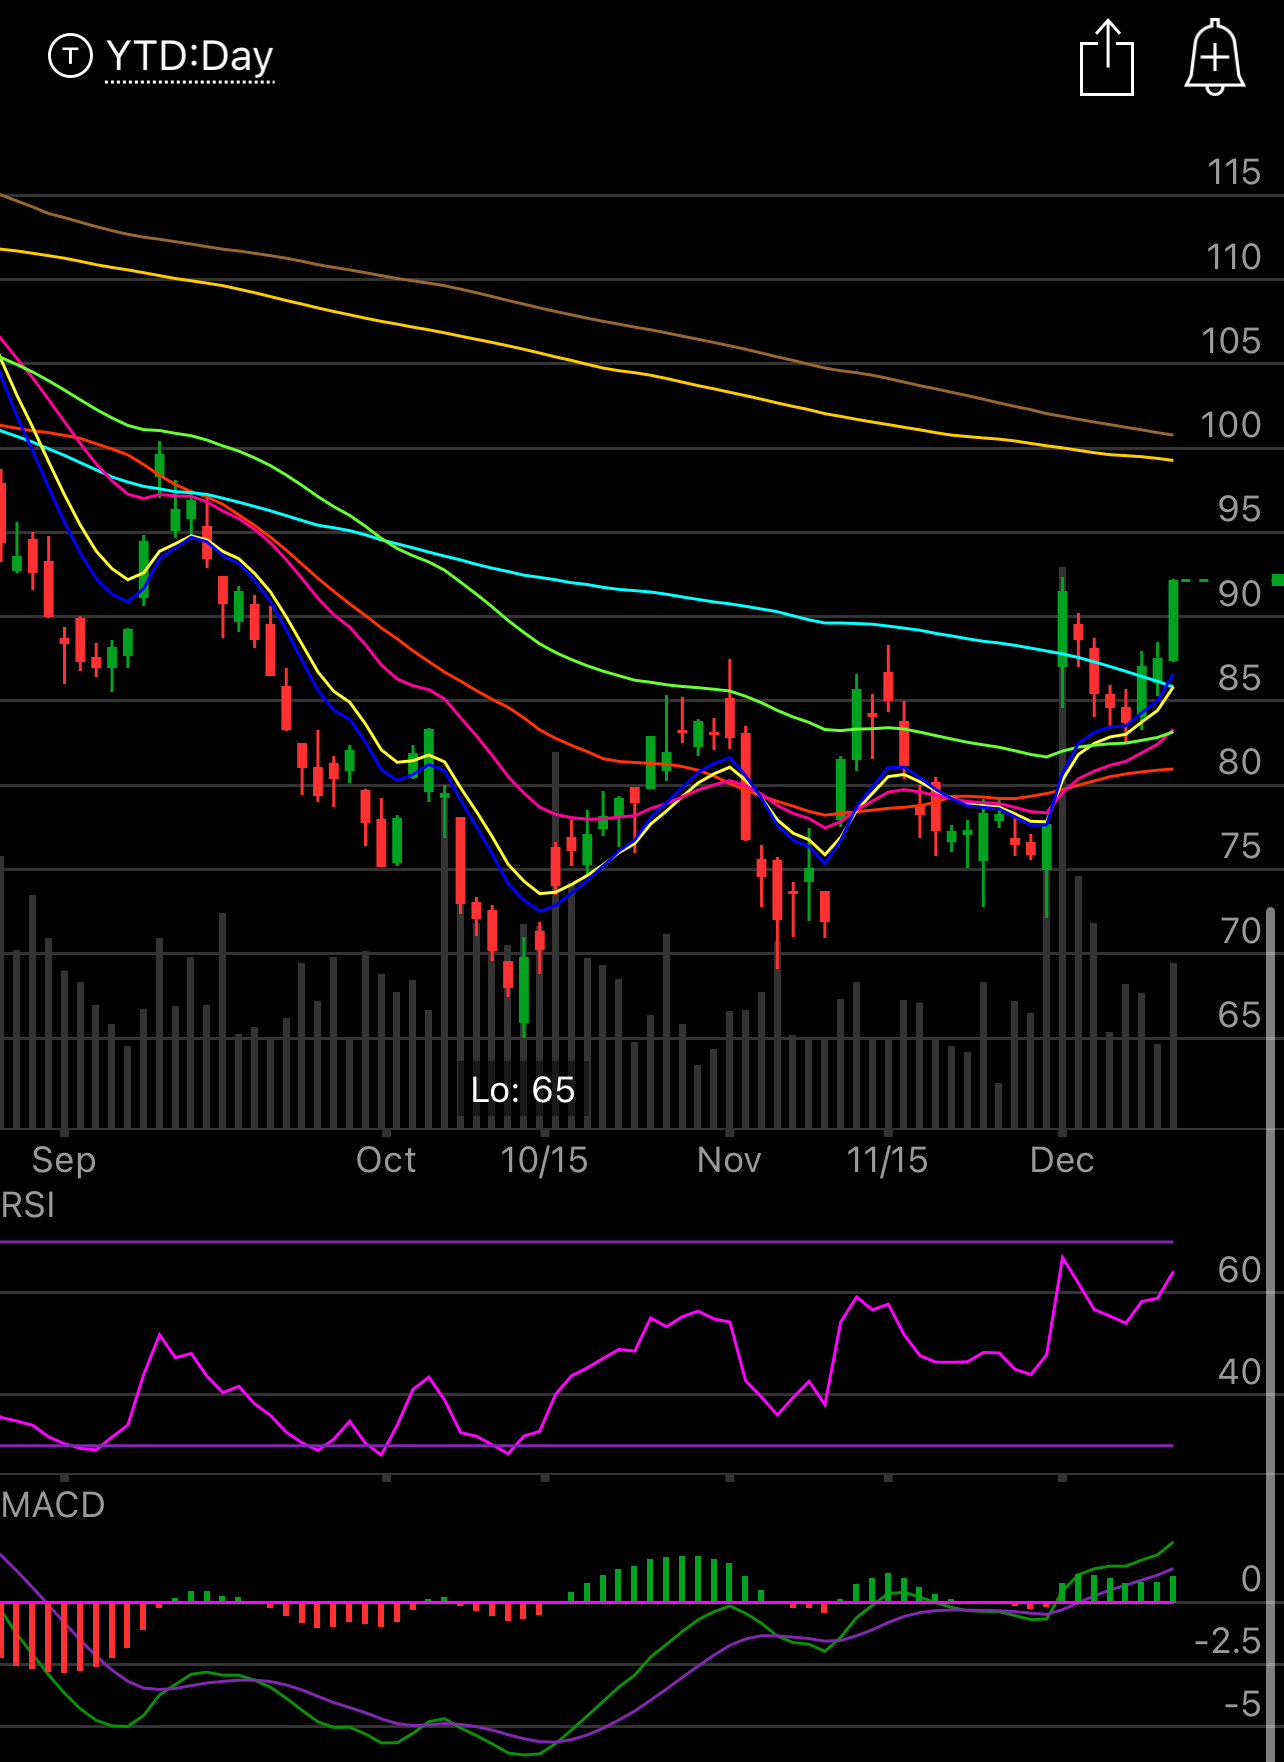Tap the 10/15 date axis label
This screenshot has width=1284, height=1762.
(x=544, y=1160)
